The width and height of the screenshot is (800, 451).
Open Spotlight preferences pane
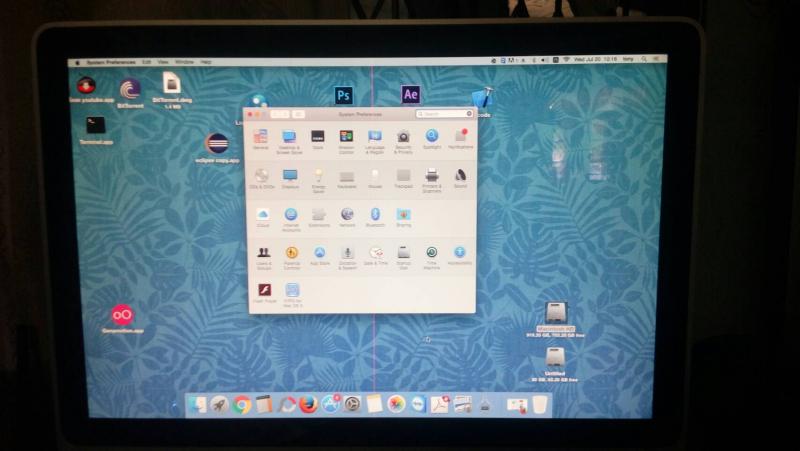[432, 139]
